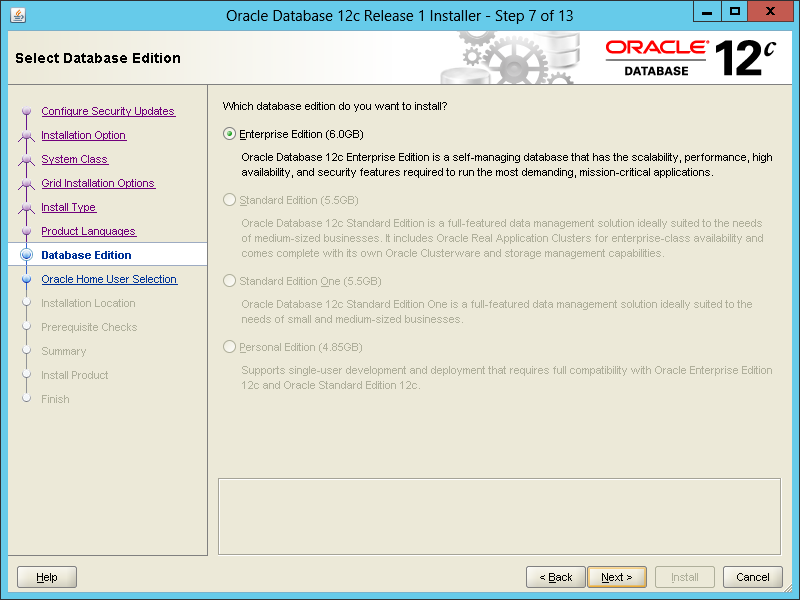This screenshot has width=800, height=600.
Task: Close the installer window
Action: (x=770, y=11)
